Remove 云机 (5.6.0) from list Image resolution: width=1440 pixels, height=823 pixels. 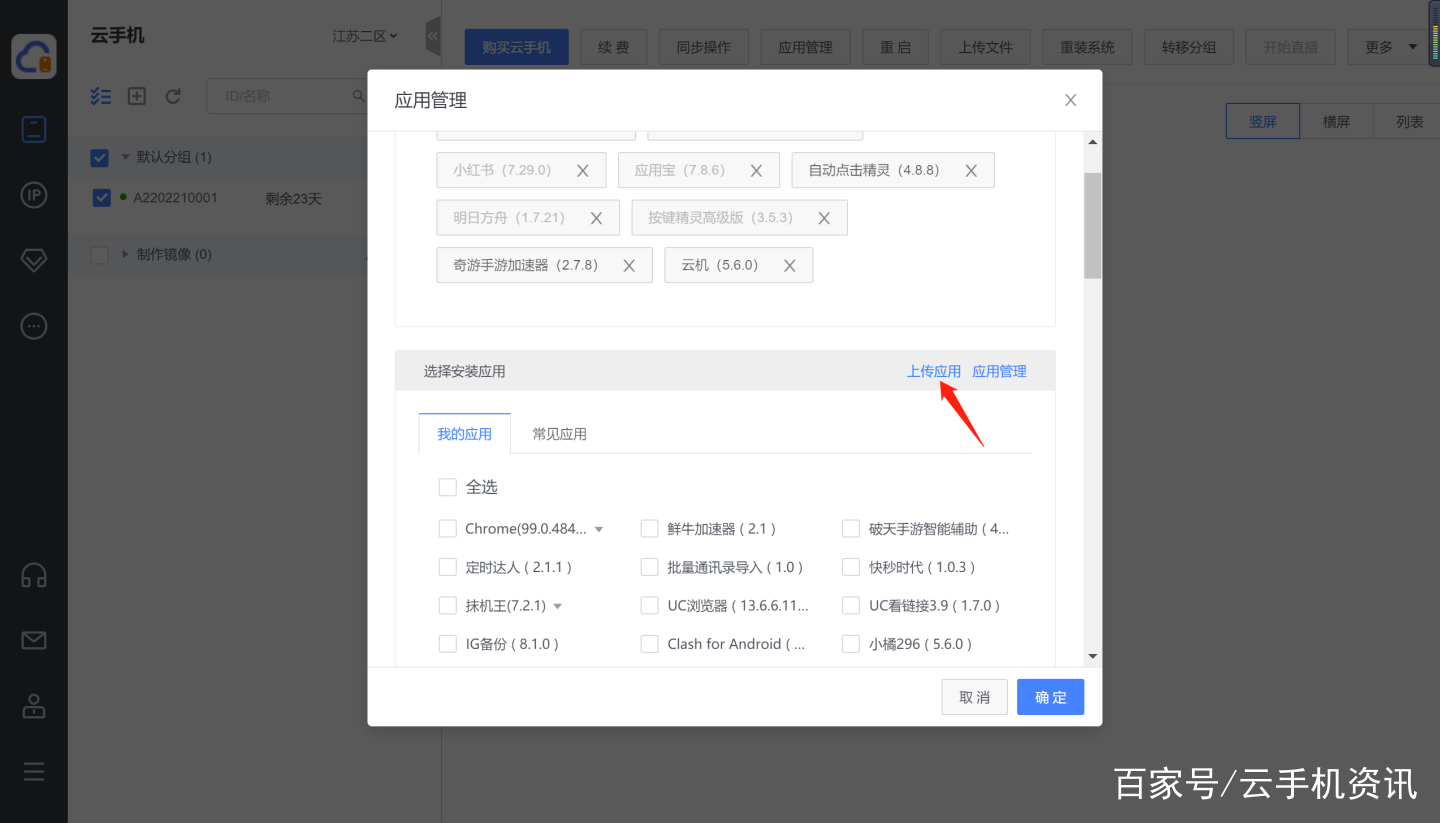click(790, 266)
